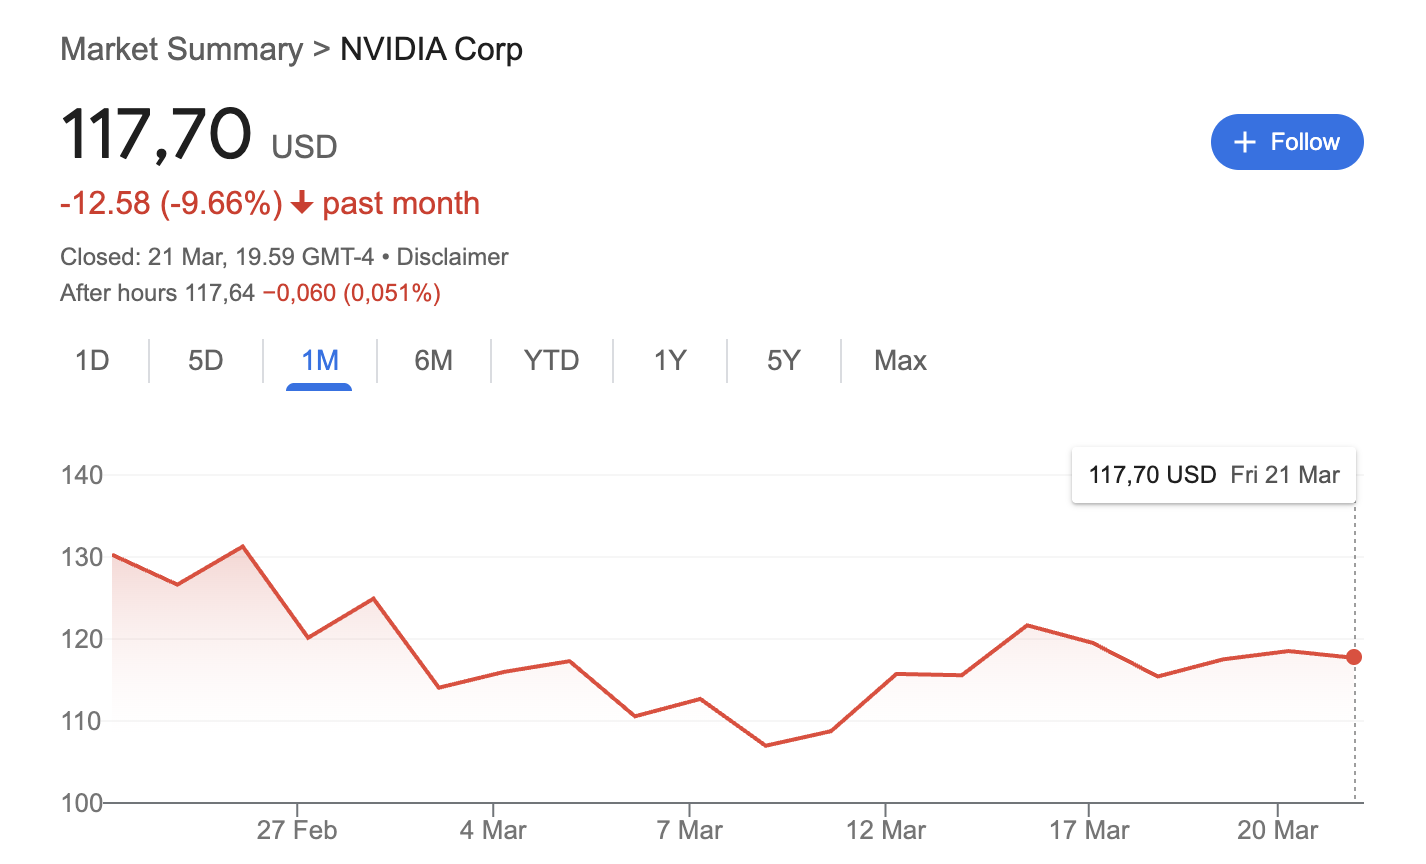This screenshot has height=864, width=1426.
Task: Switch to the 1D chart range
Action: coord(92,360)
